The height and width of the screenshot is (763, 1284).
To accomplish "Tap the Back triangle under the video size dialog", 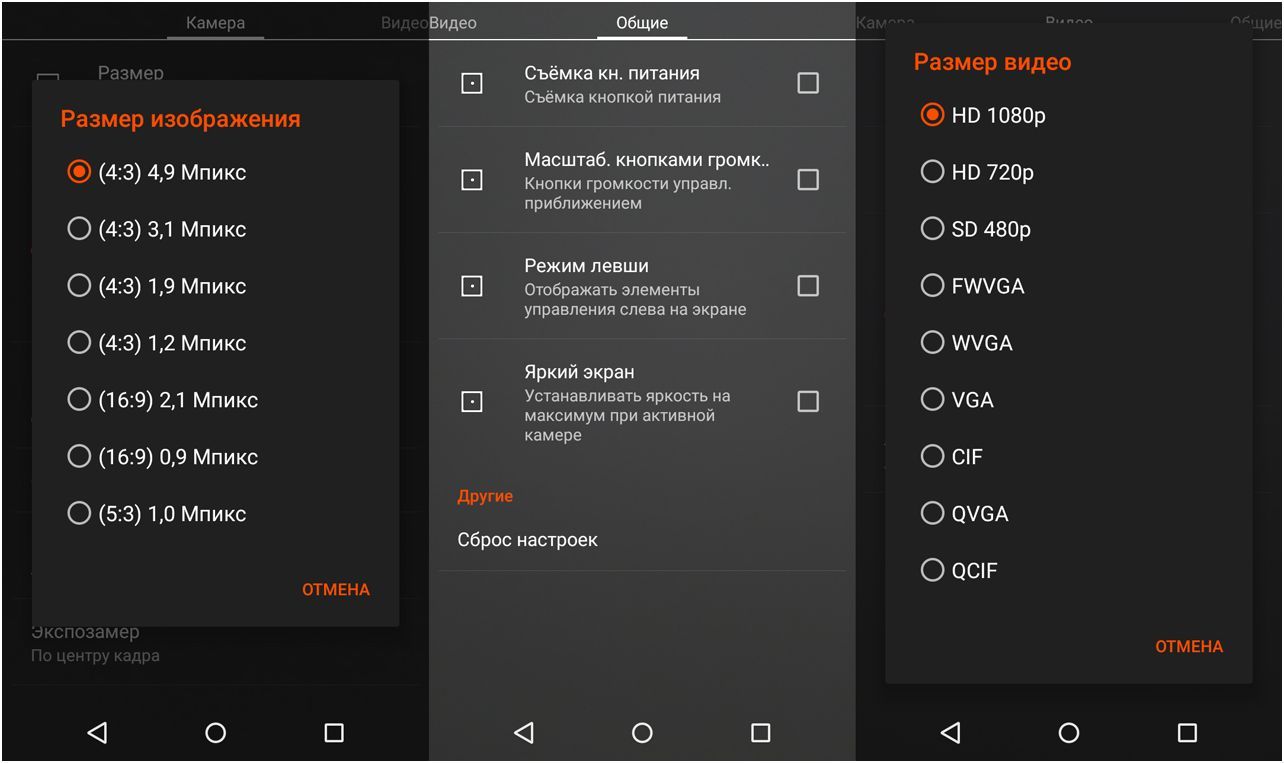I will coord(950,733).
